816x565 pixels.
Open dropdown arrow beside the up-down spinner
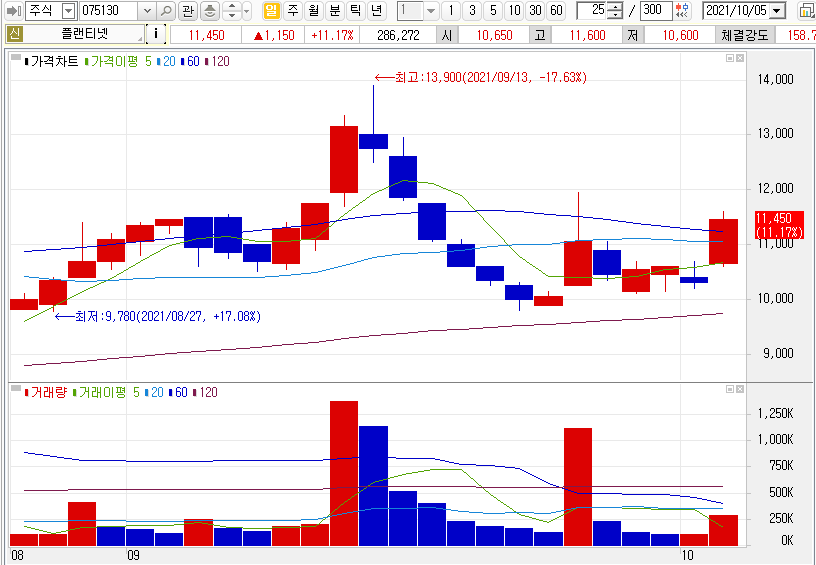247,10
